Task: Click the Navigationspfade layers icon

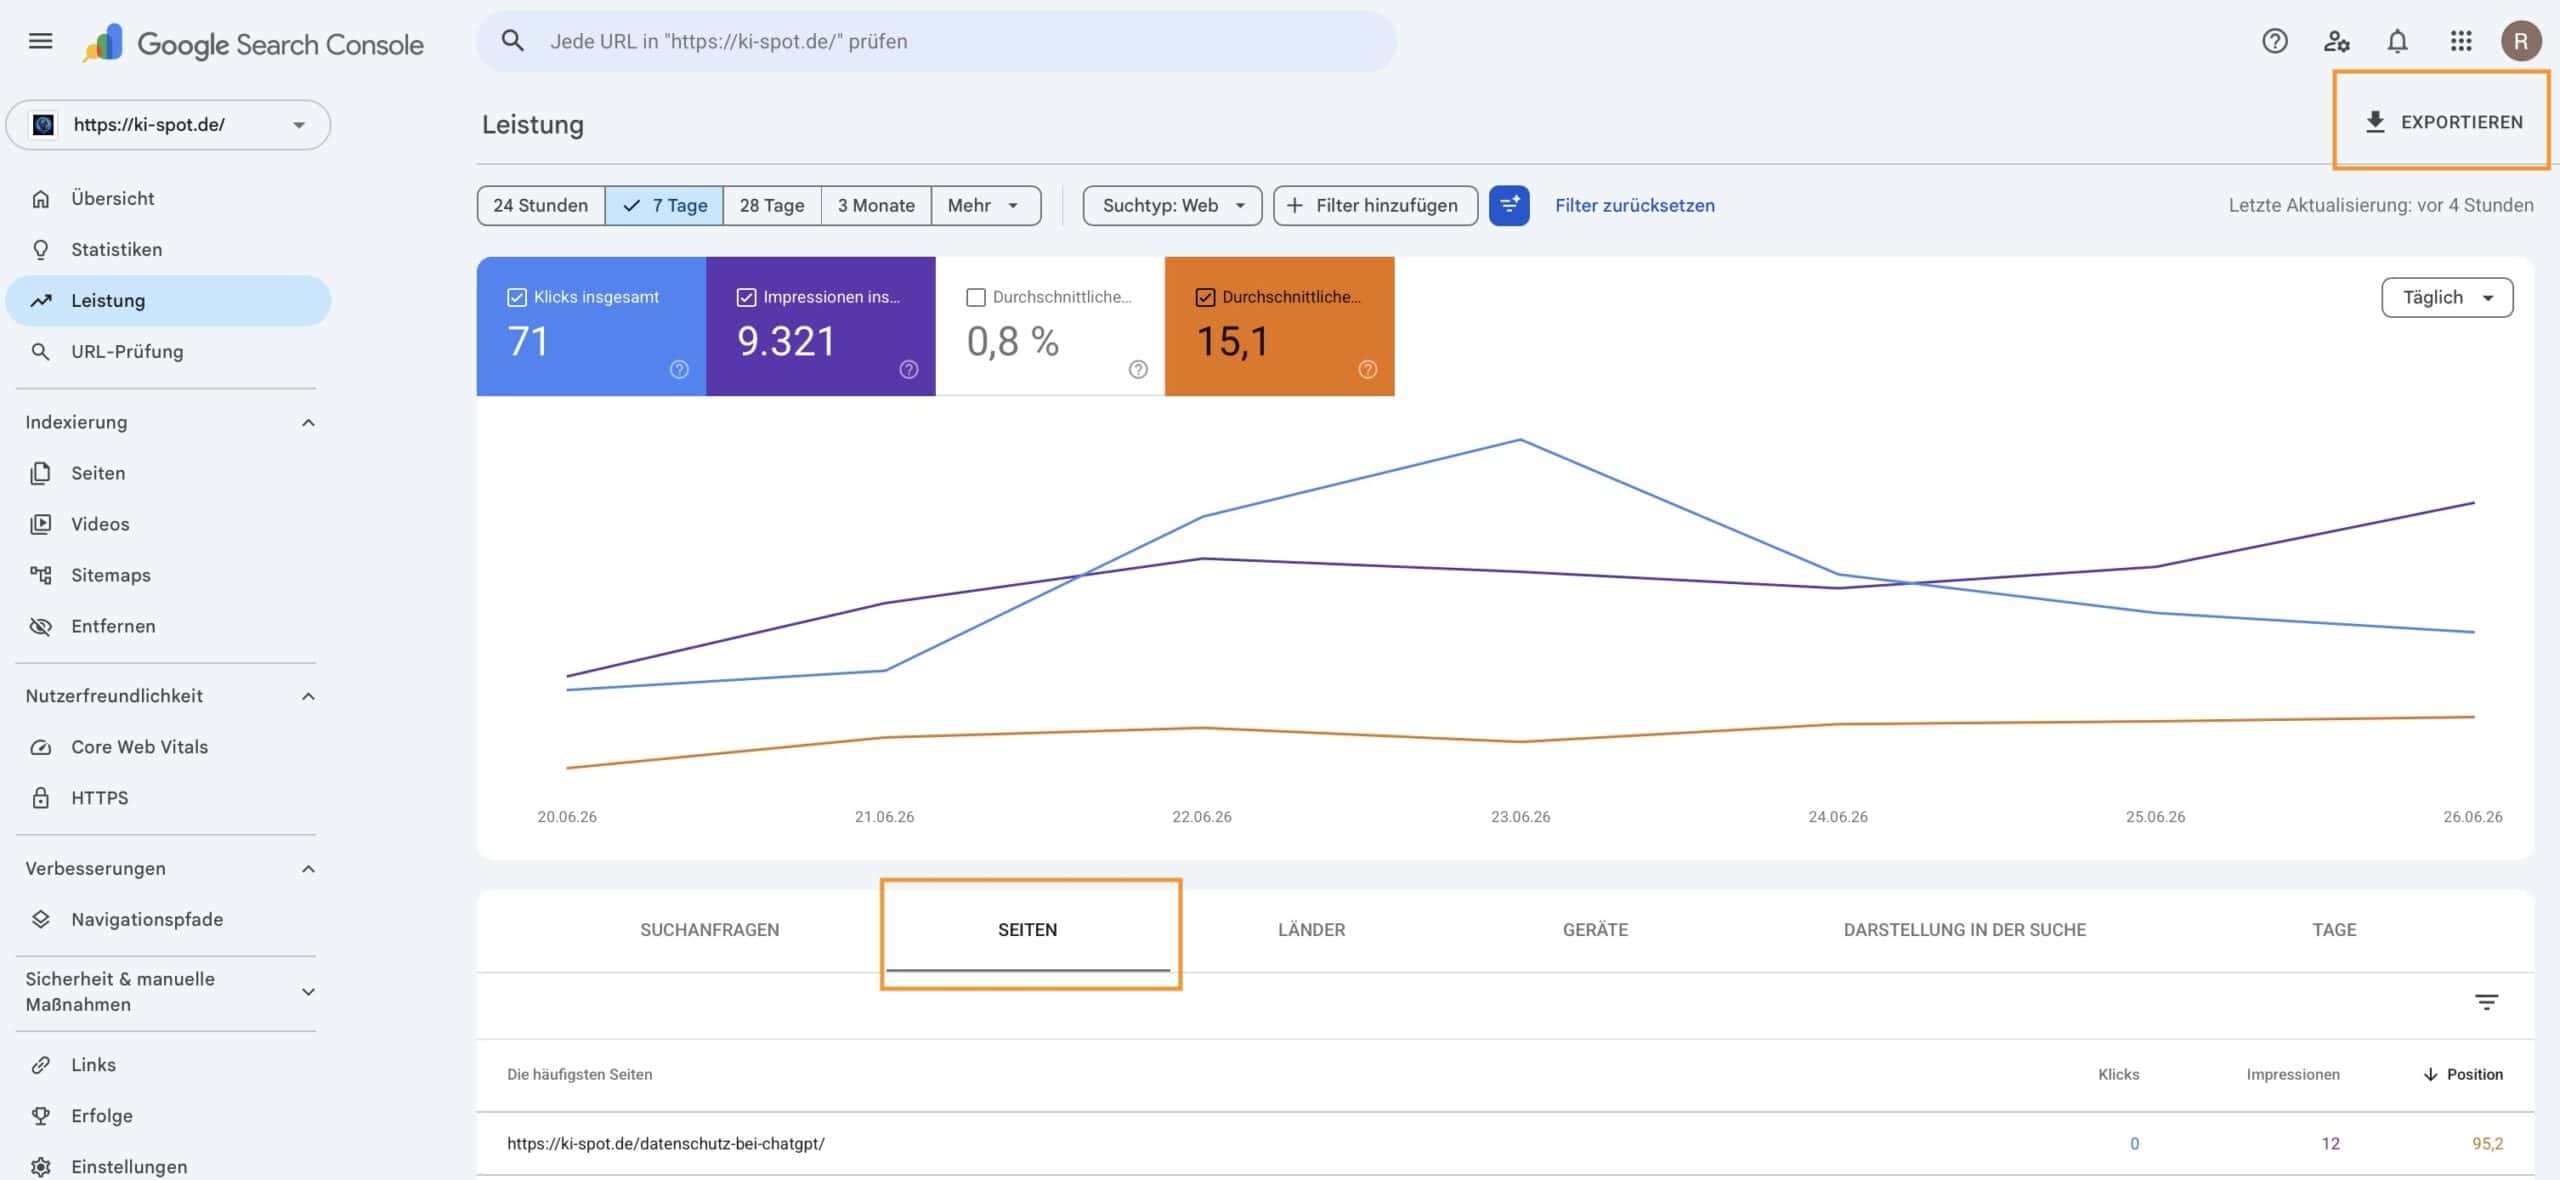Action: (40, 919)
